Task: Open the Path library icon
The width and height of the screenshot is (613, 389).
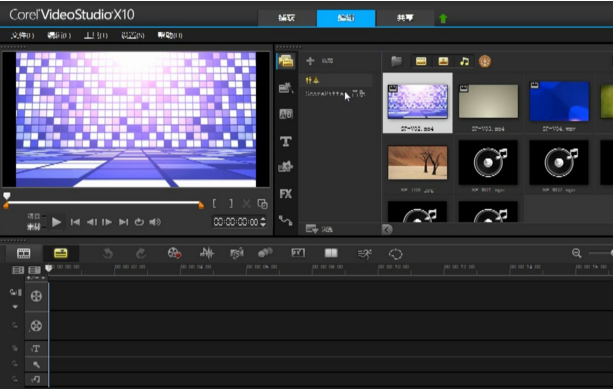Action: pos(286,220)
